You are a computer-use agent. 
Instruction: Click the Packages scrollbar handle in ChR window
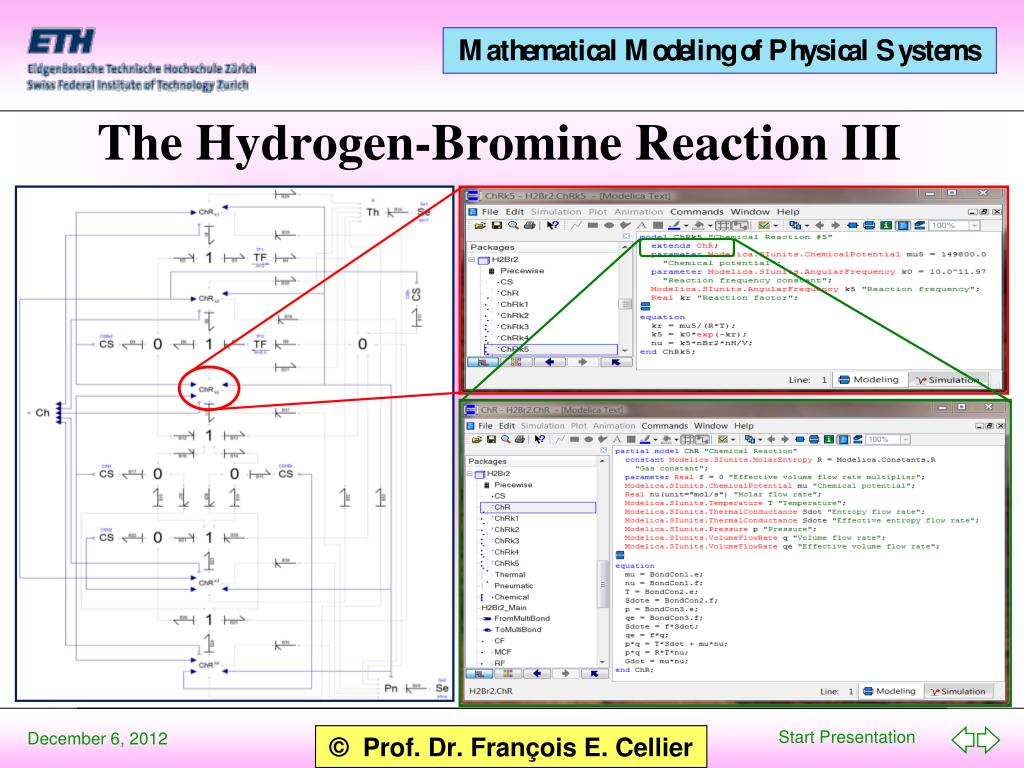[603, 584]
